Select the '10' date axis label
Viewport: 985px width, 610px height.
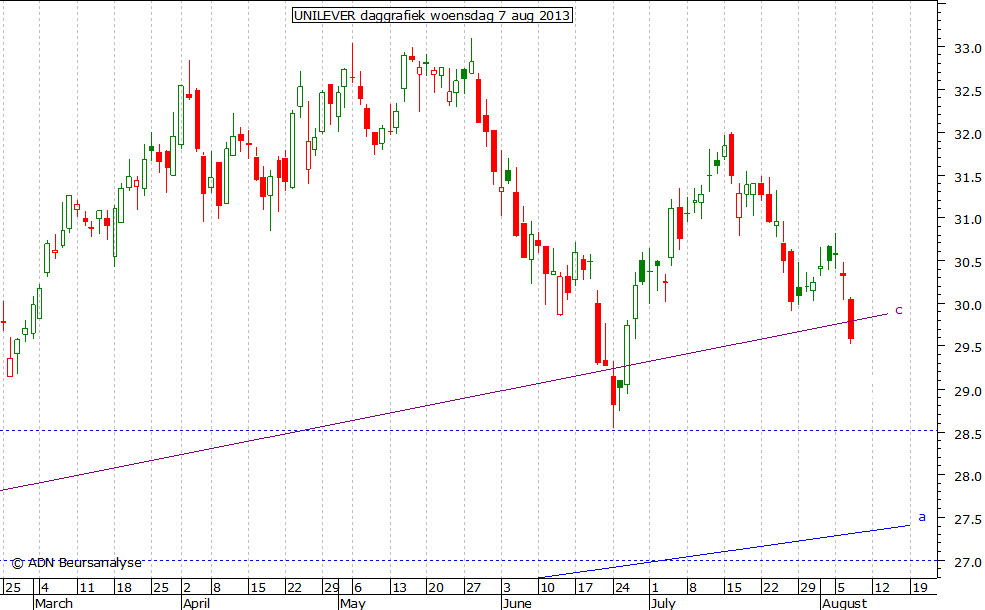(547, 588)
